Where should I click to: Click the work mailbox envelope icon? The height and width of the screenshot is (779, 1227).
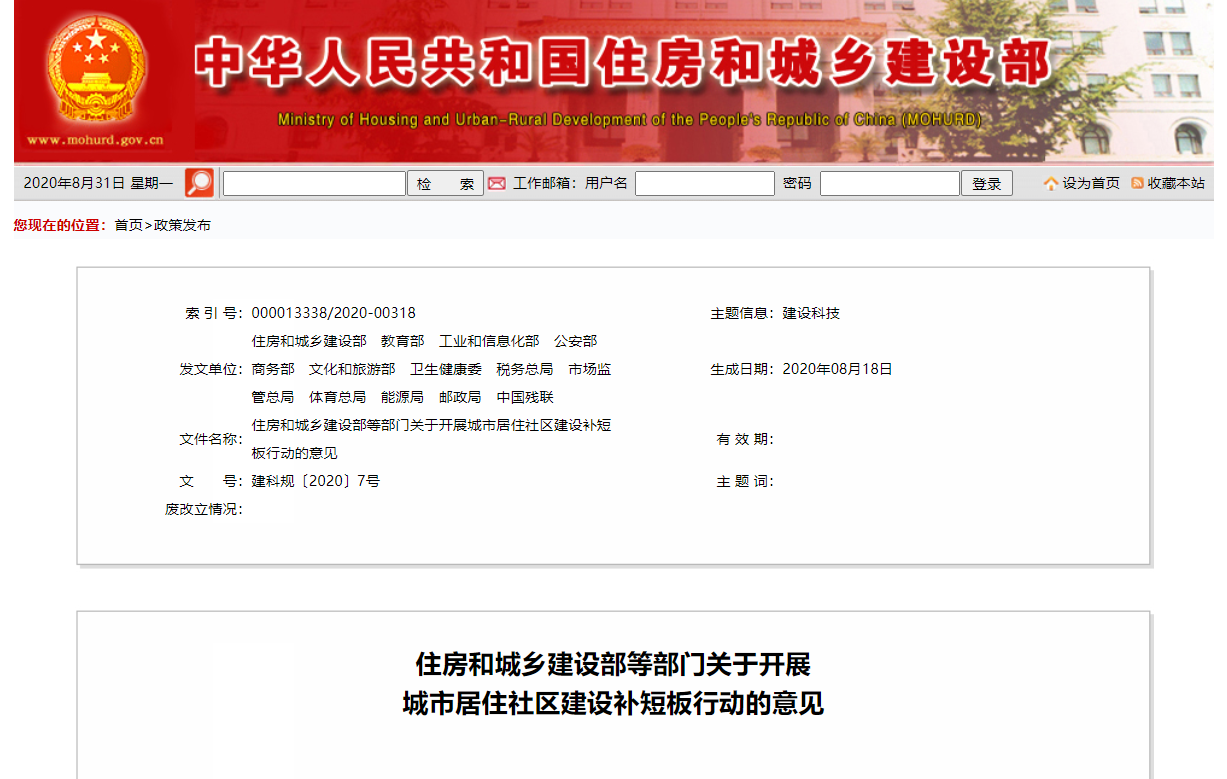tap(497, 184)
